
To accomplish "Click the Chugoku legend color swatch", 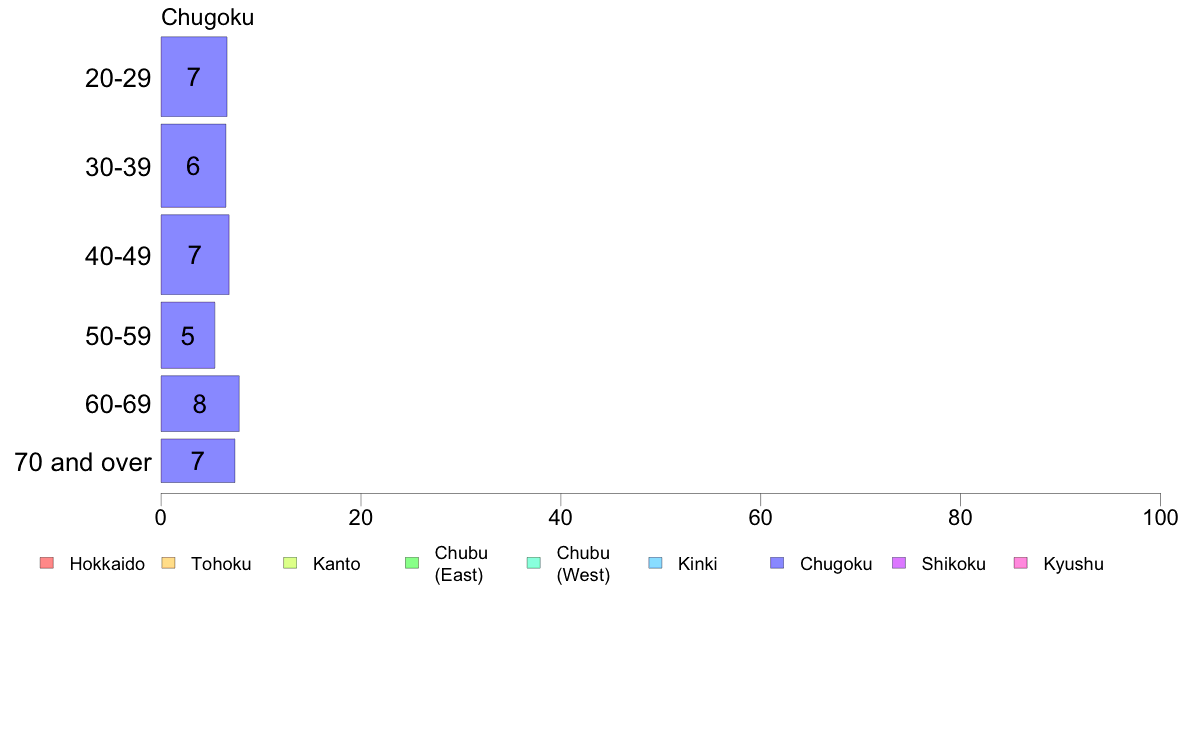I will coord(777,562).
